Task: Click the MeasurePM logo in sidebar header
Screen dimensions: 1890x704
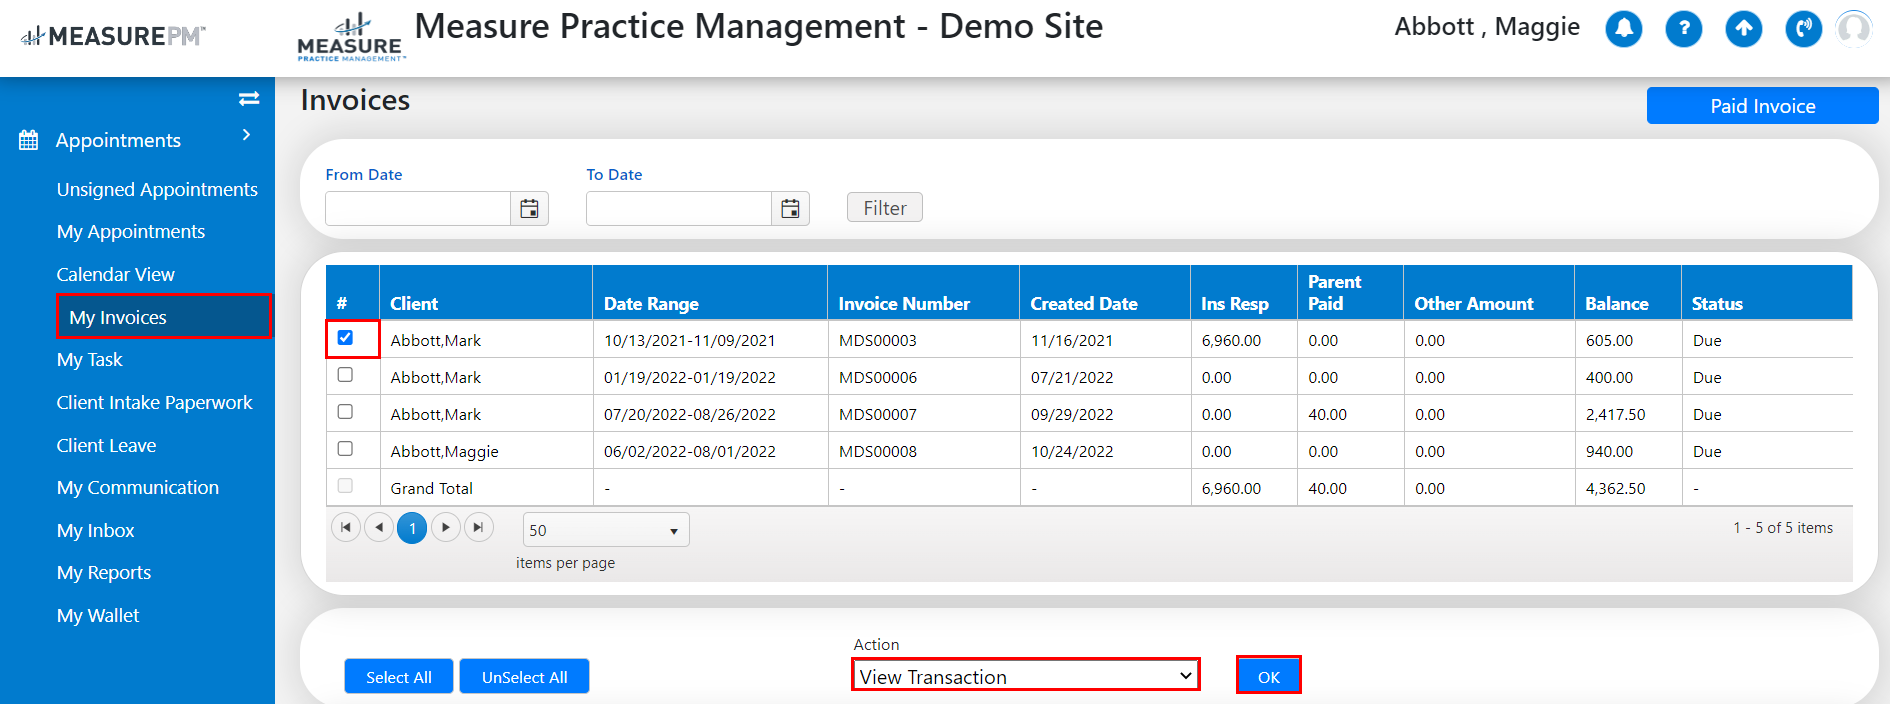Action: (113, 36)
